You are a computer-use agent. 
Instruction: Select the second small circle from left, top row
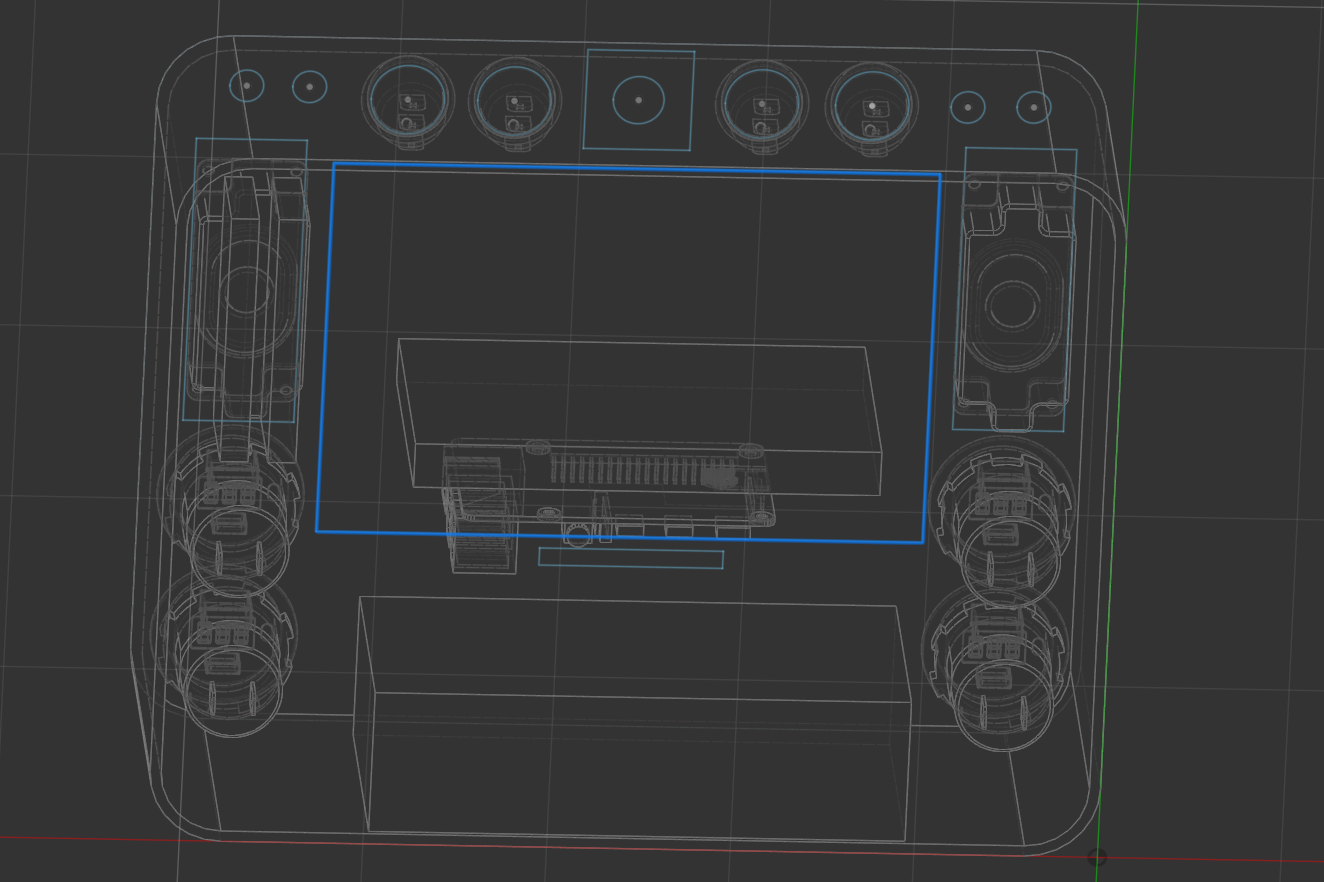[309, 87]
